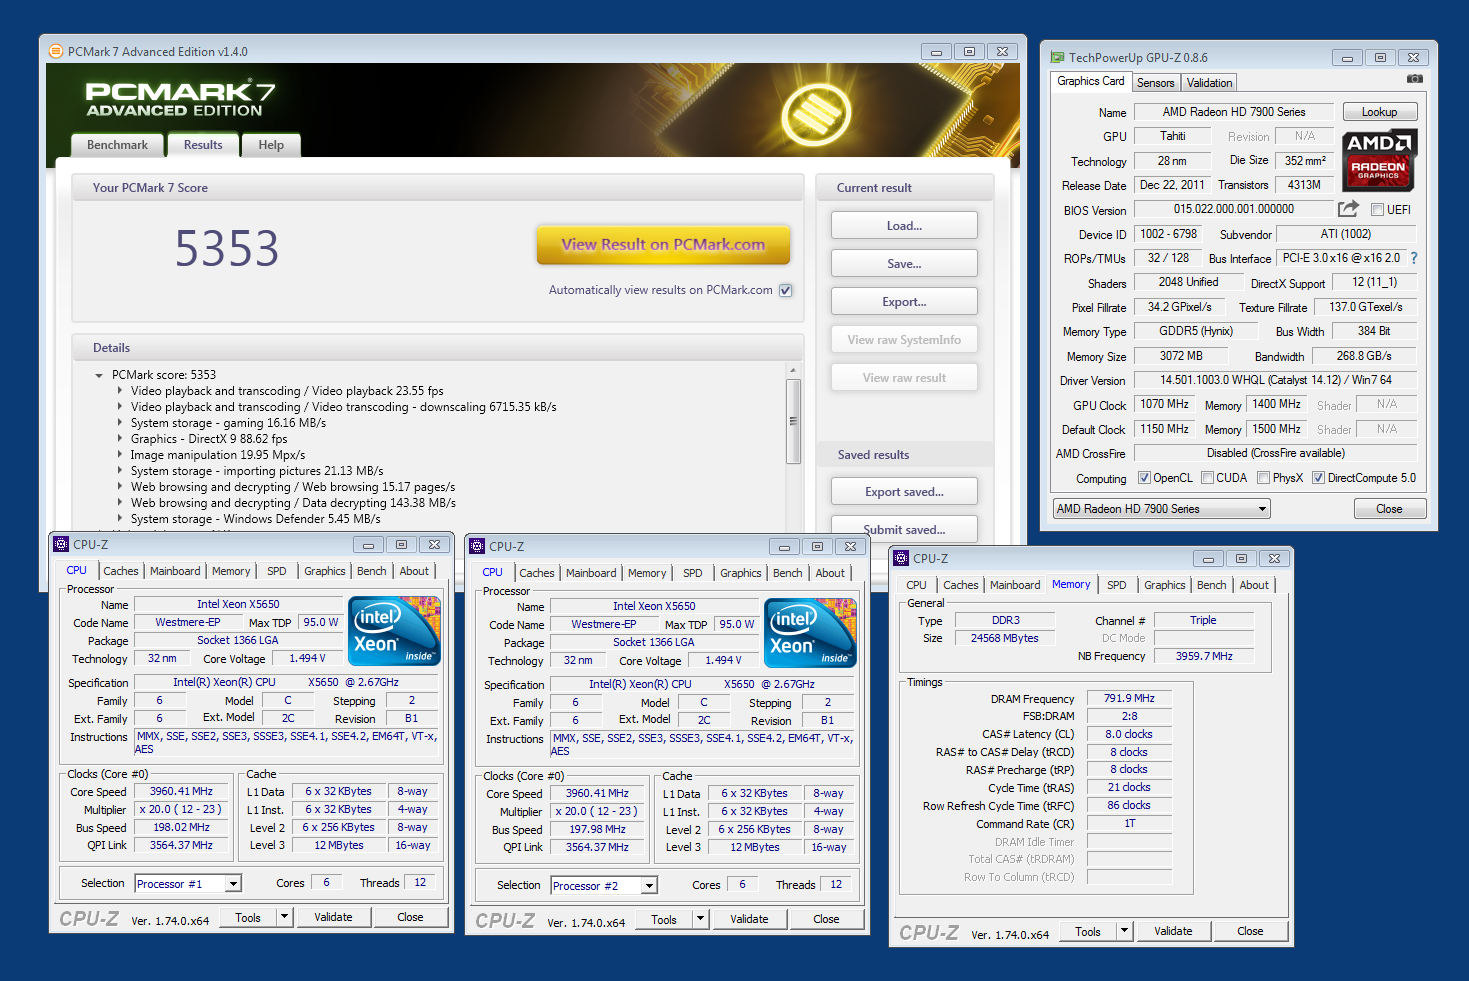Open Caches tab in Processor #2 CPU-Z window
The width and height of the screenshot is (1469, 981).
537,573
